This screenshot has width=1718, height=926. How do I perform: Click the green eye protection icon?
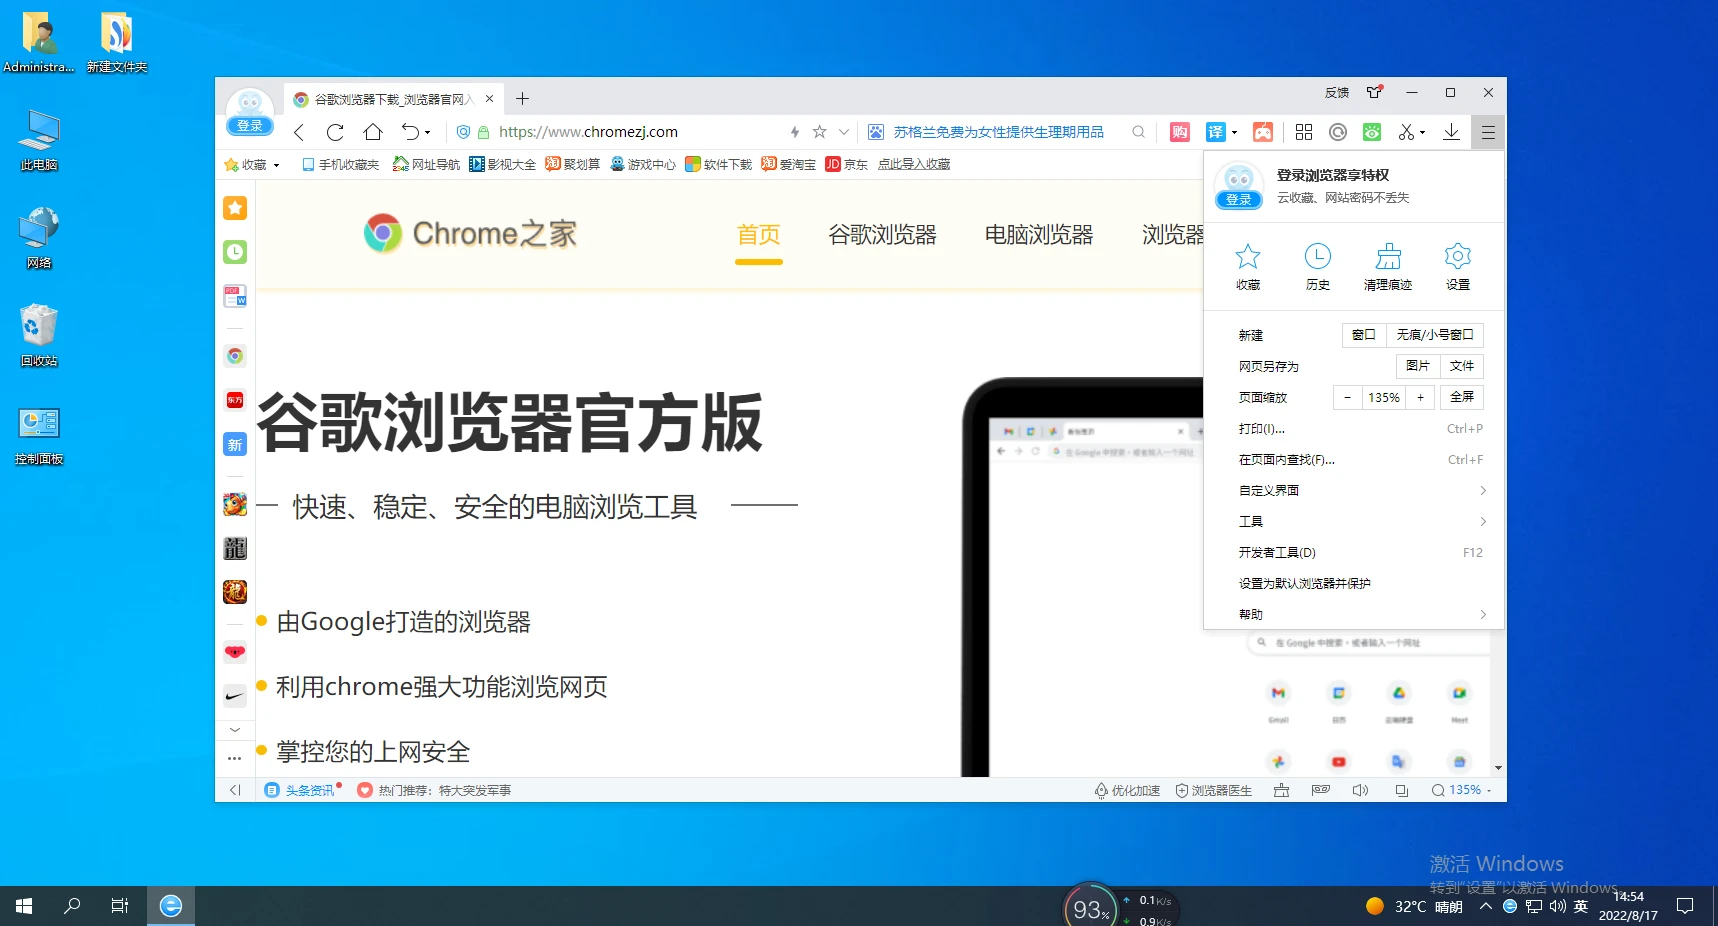(1372, 132)
